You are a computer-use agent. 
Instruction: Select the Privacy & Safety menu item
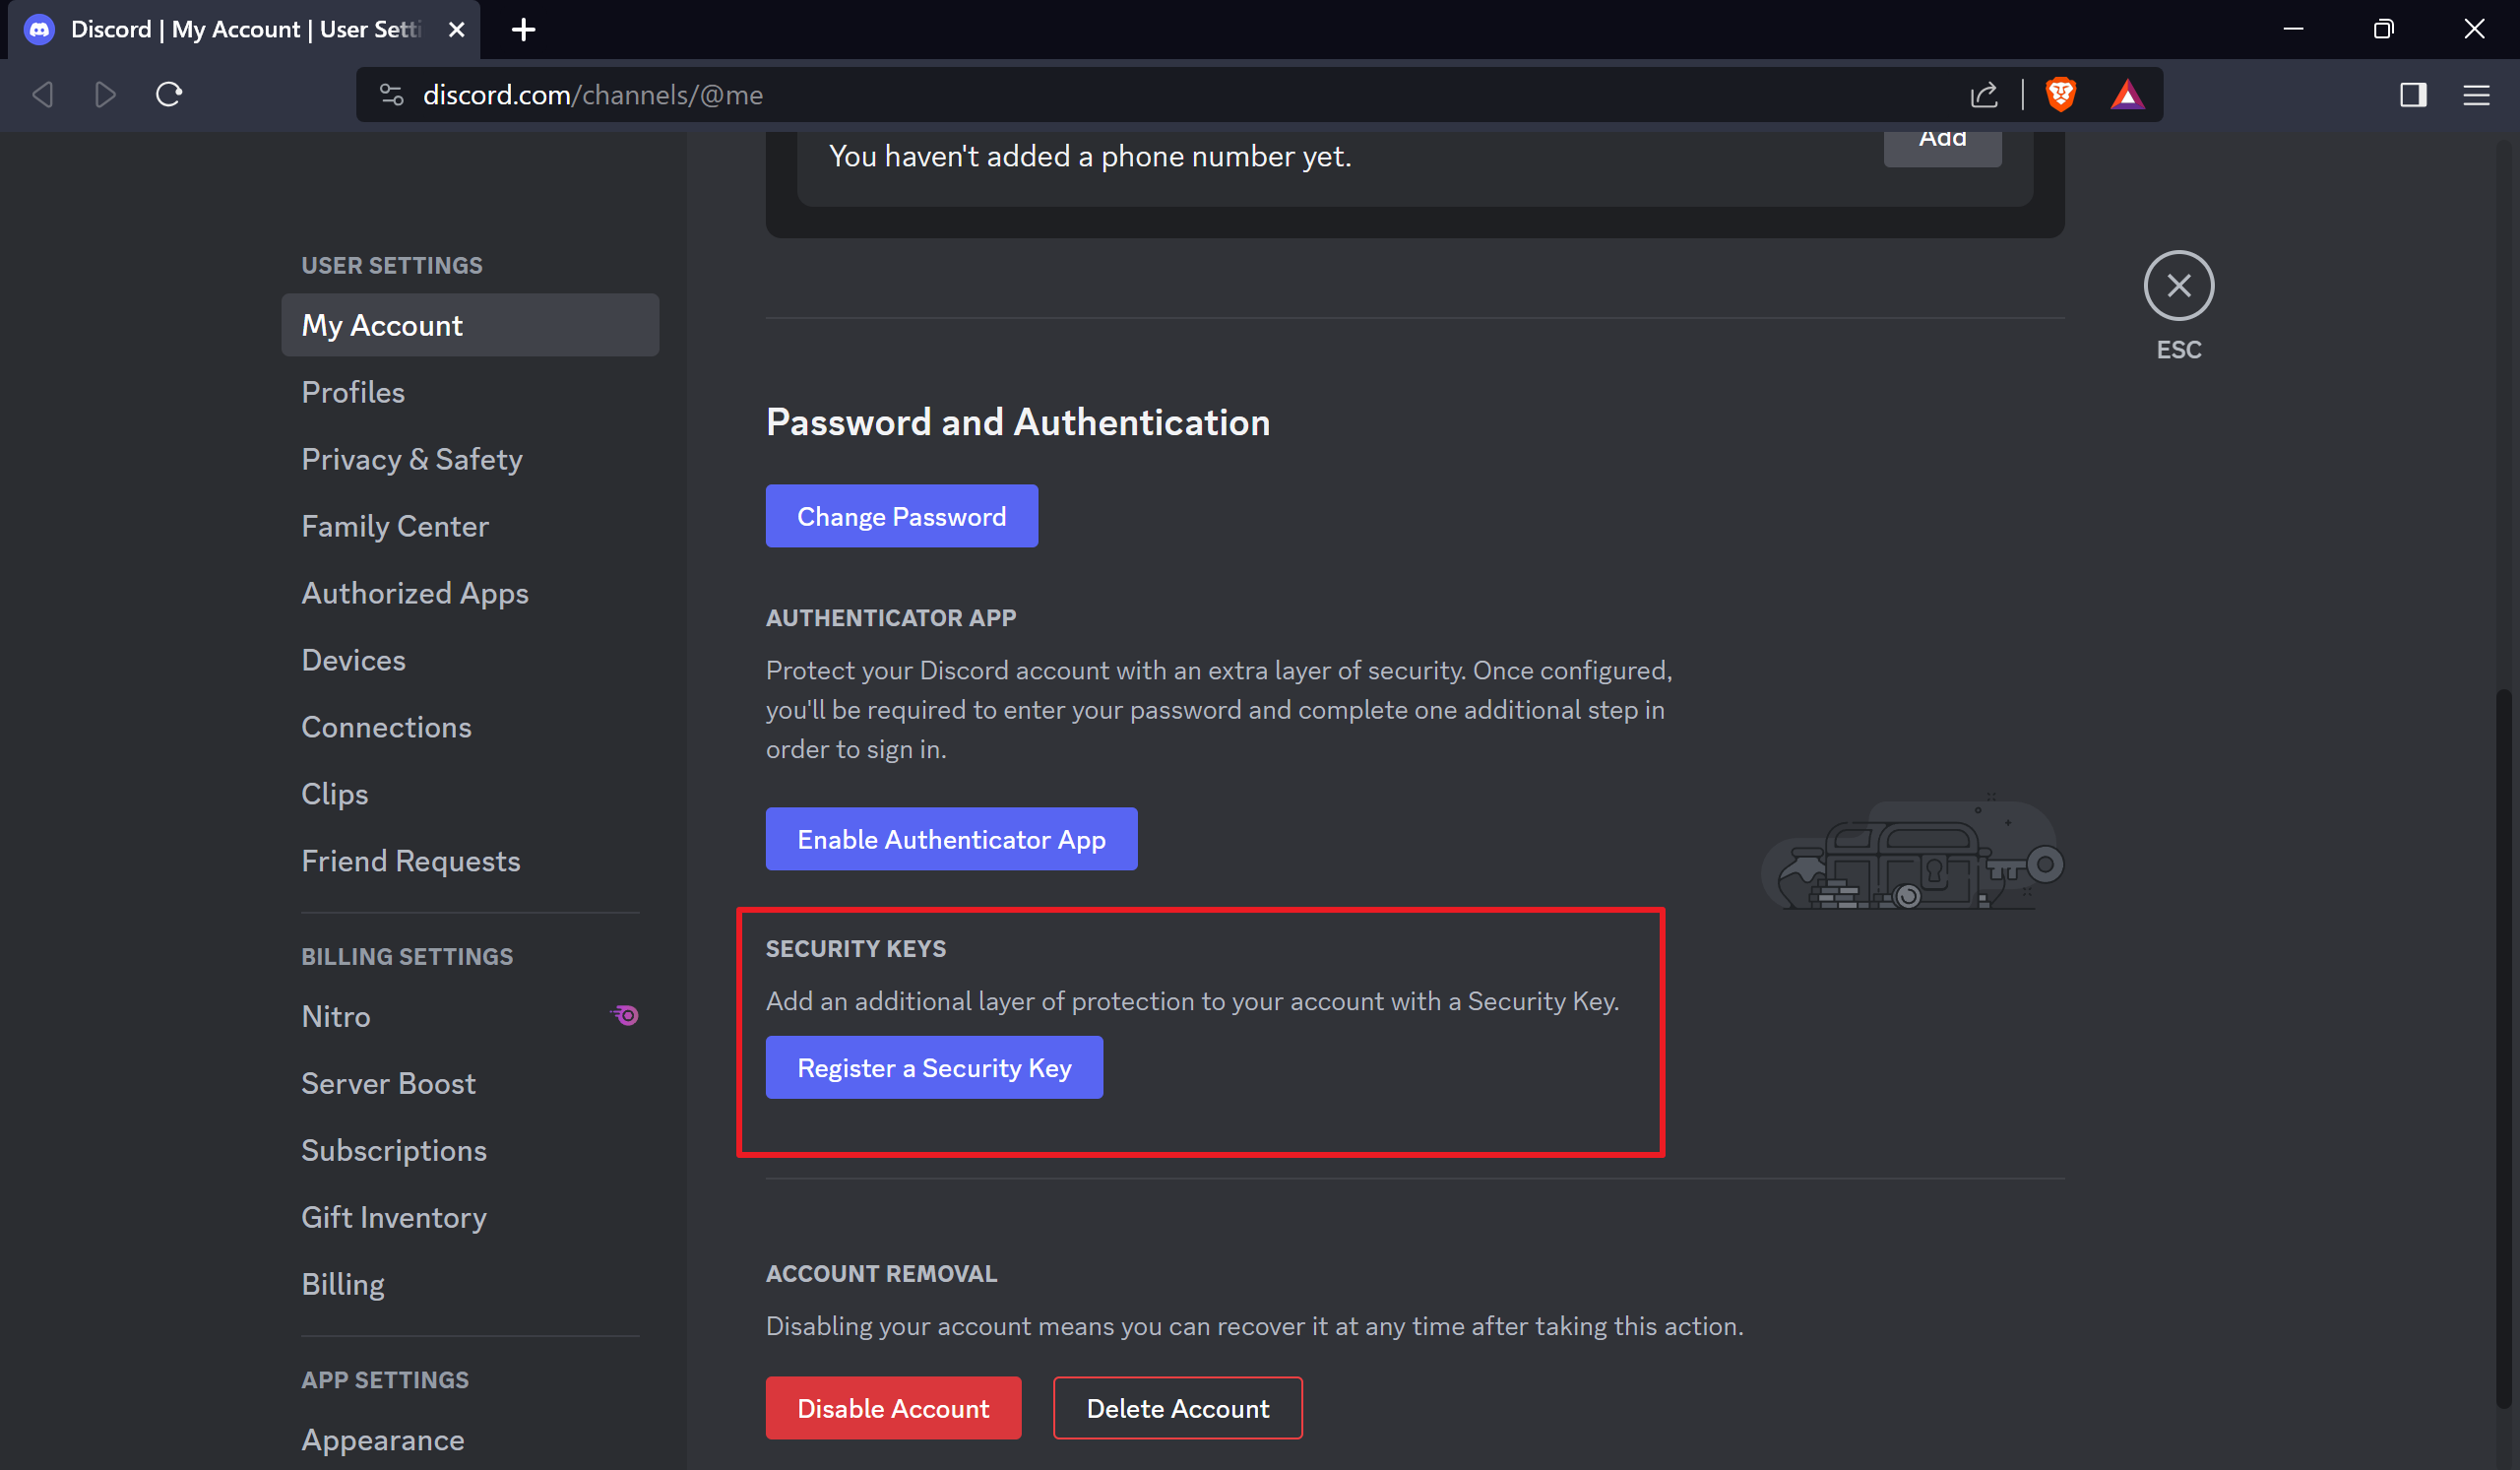[x=412, y=457]
